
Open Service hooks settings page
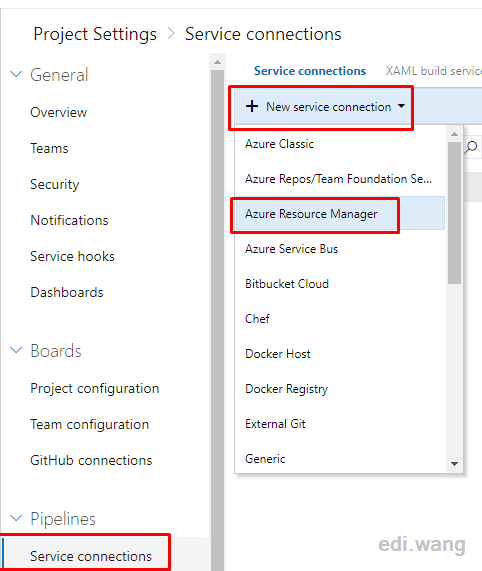click(x=72, y=256)
